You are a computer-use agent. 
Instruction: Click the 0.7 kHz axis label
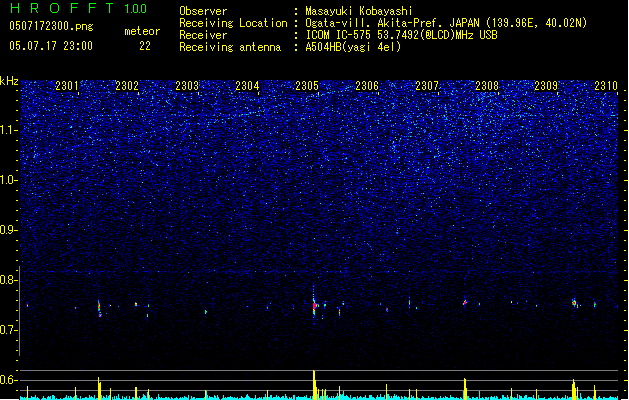click(x=9, y=330)
